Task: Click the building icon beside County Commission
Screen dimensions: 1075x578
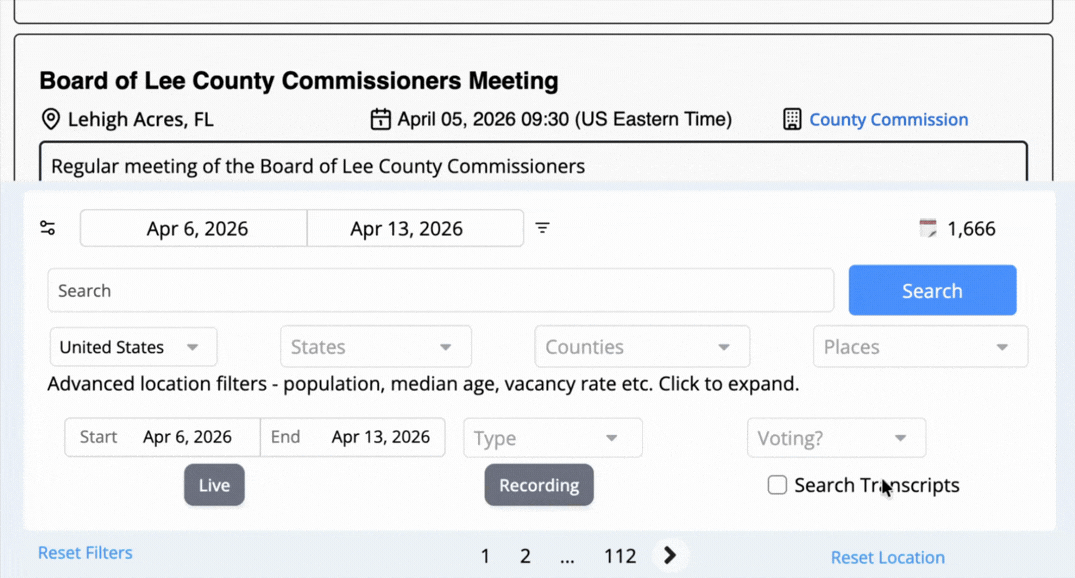Action: click(x=792, y=119)
